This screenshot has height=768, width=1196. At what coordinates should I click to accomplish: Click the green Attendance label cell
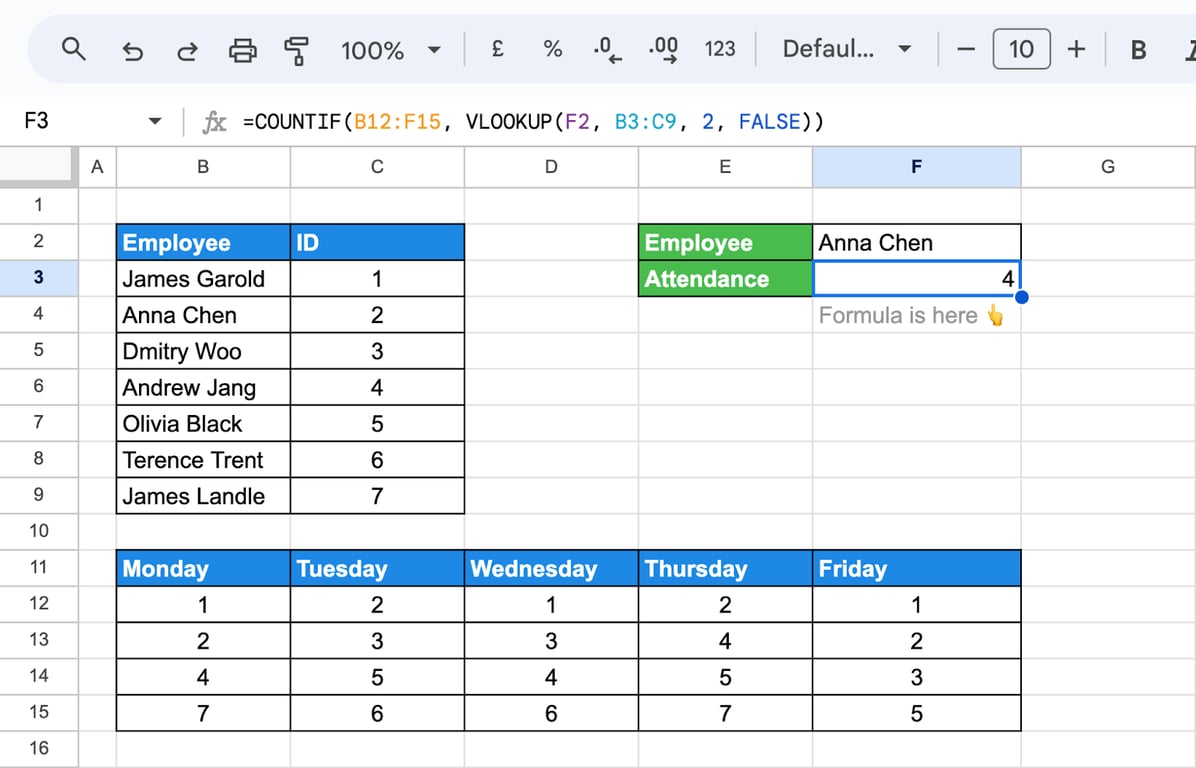tap(725, 278)
